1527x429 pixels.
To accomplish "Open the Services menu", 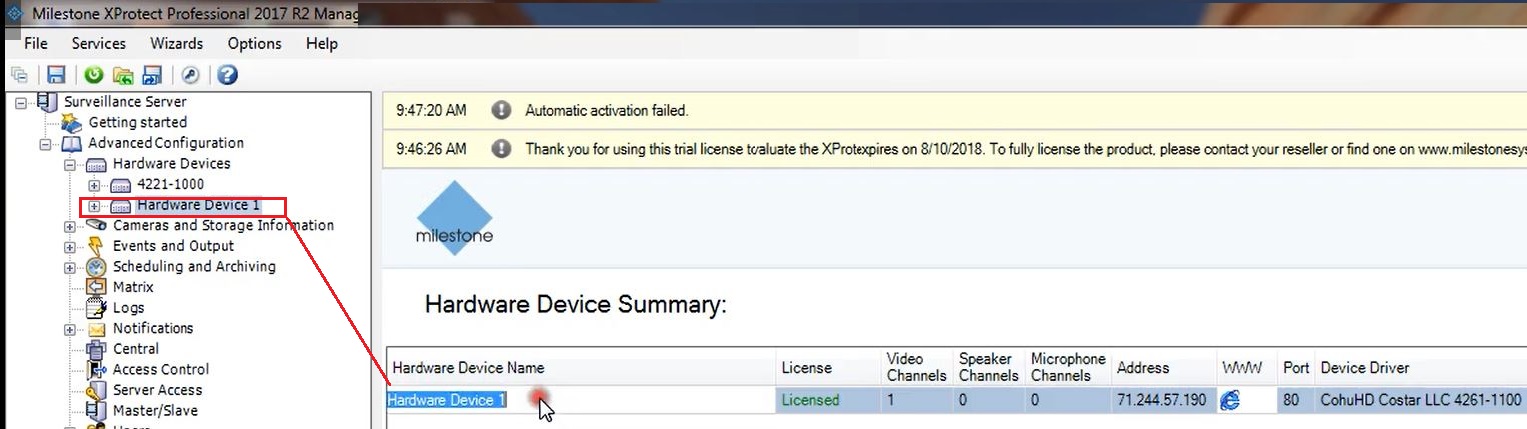I will click(x=99, y=44).
